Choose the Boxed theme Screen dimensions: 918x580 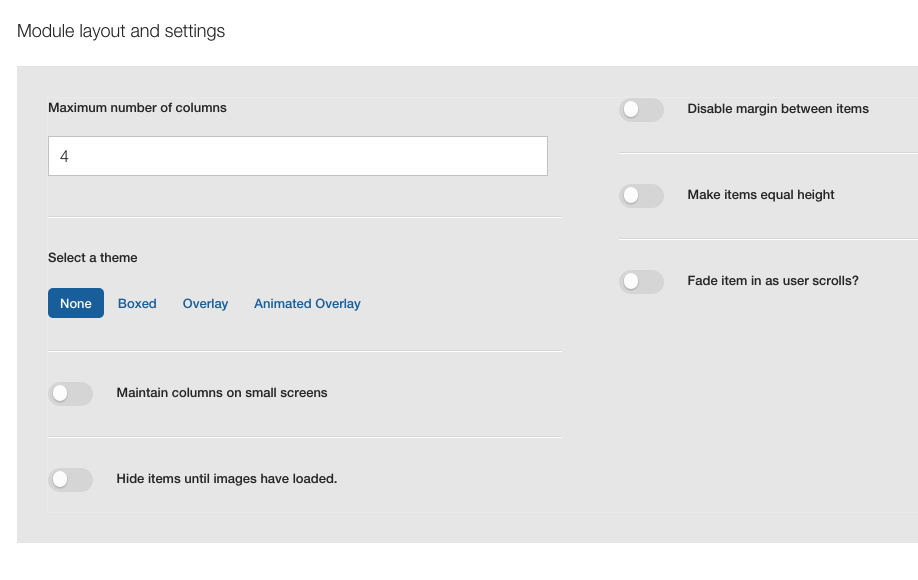[137, 304]
